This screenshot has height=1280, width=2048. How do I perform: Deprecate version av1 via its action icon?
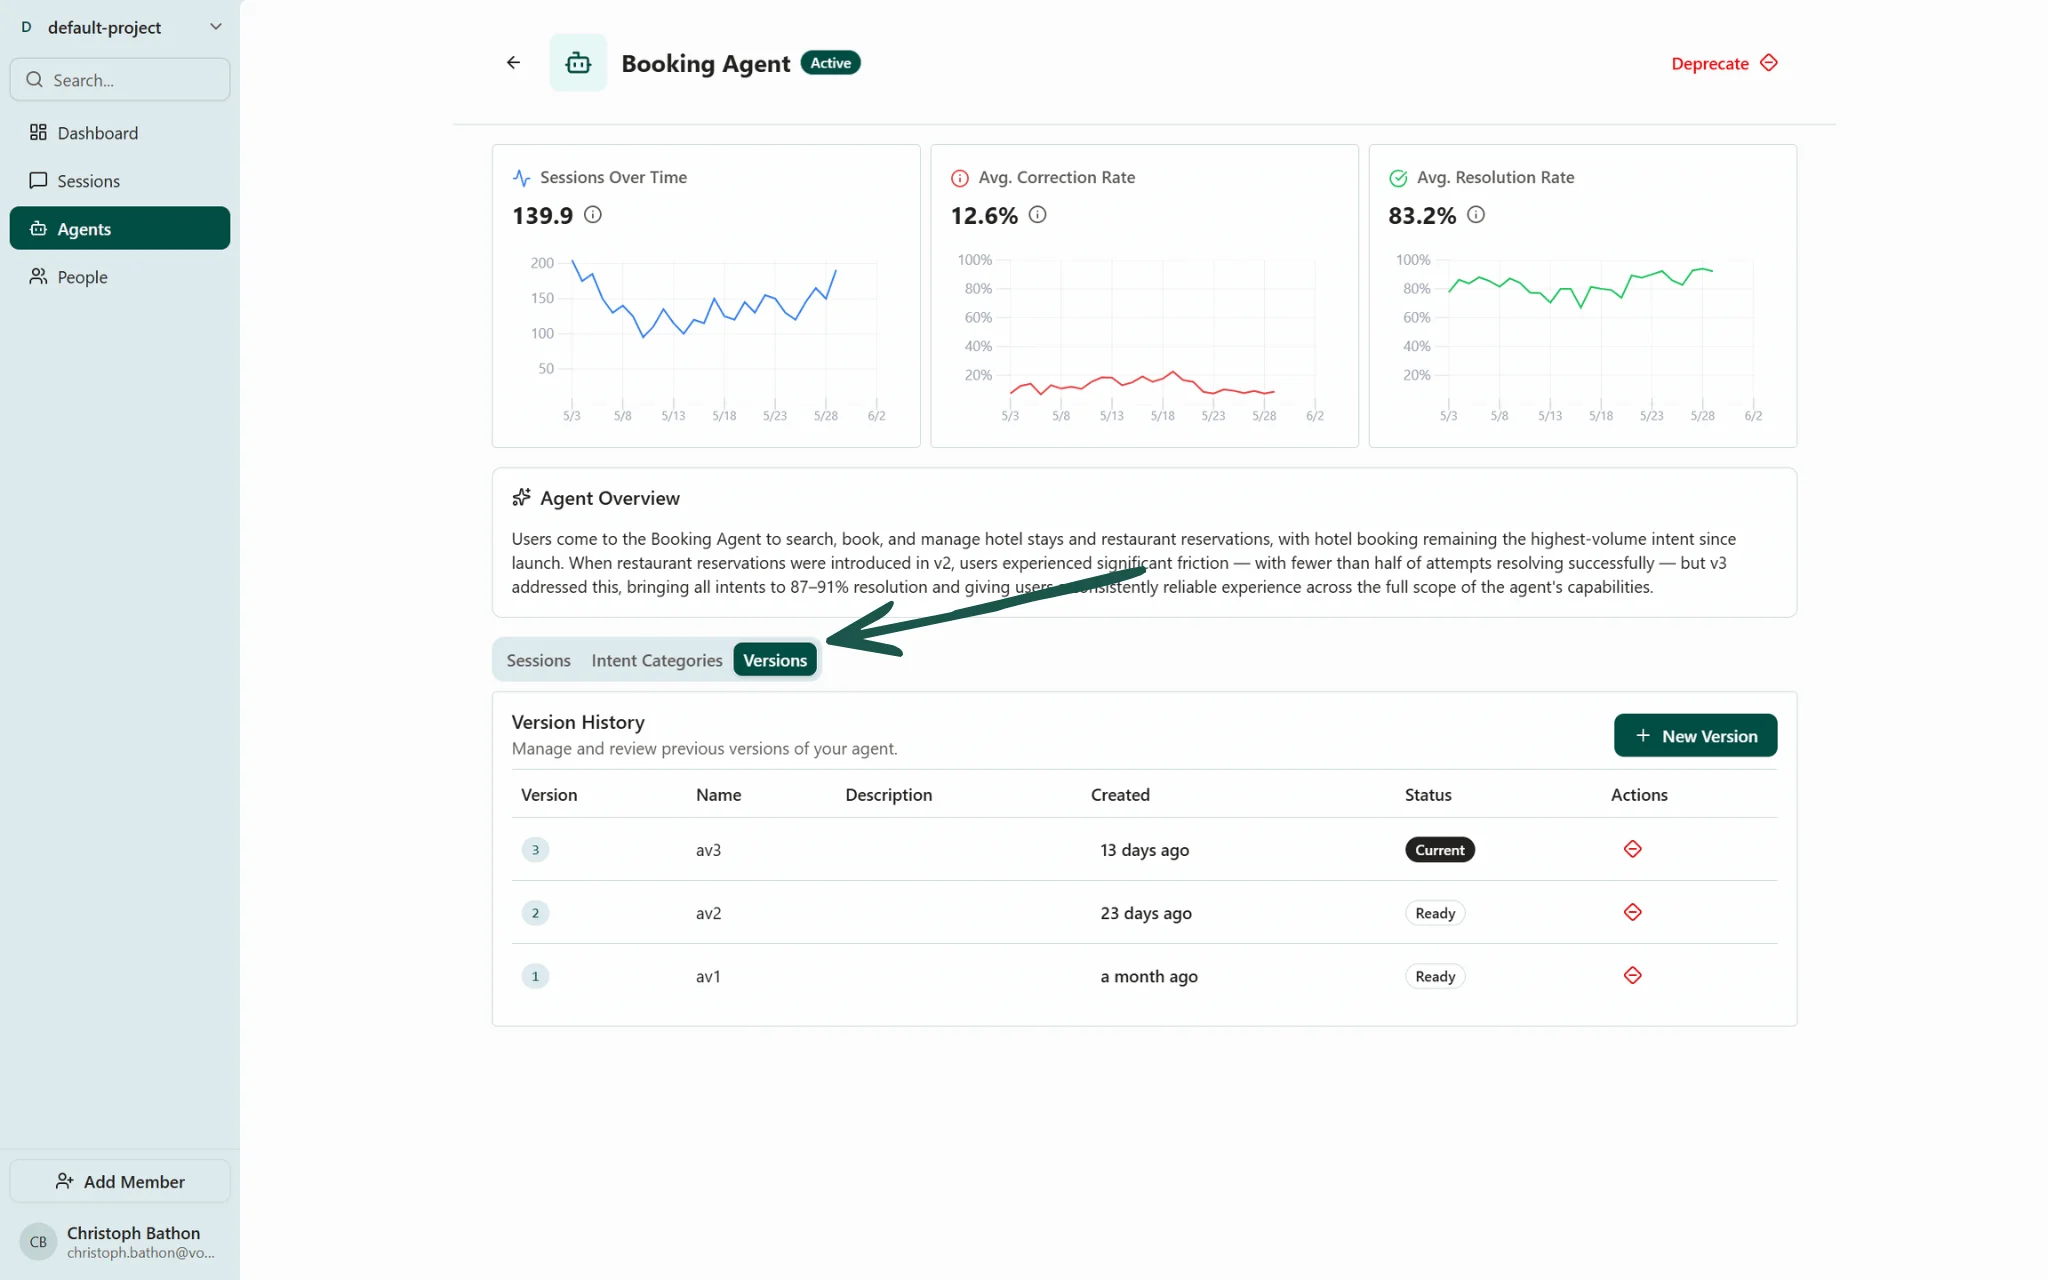pyautogui.click(x=1633, y=975)
